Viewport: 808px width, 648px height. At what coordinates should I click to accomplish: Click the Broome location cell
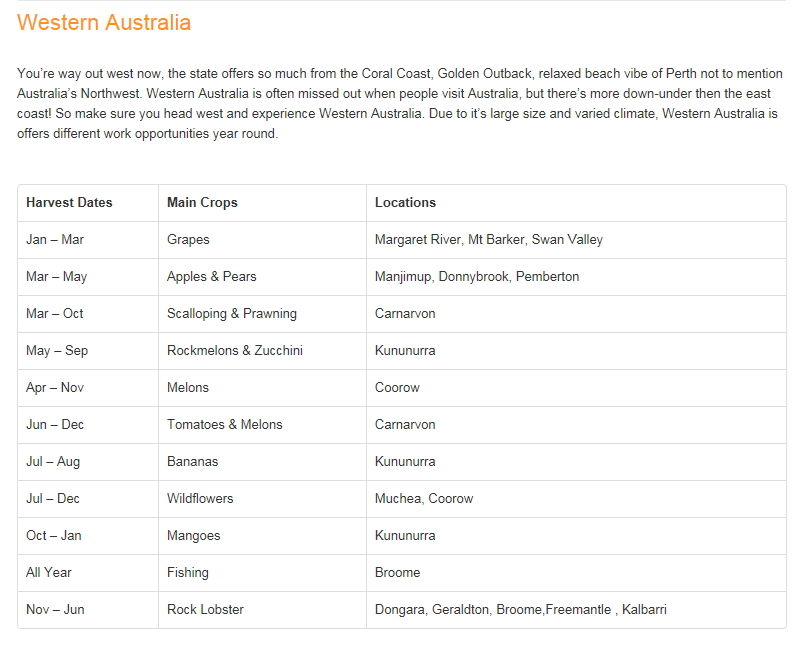pos(397,572)
